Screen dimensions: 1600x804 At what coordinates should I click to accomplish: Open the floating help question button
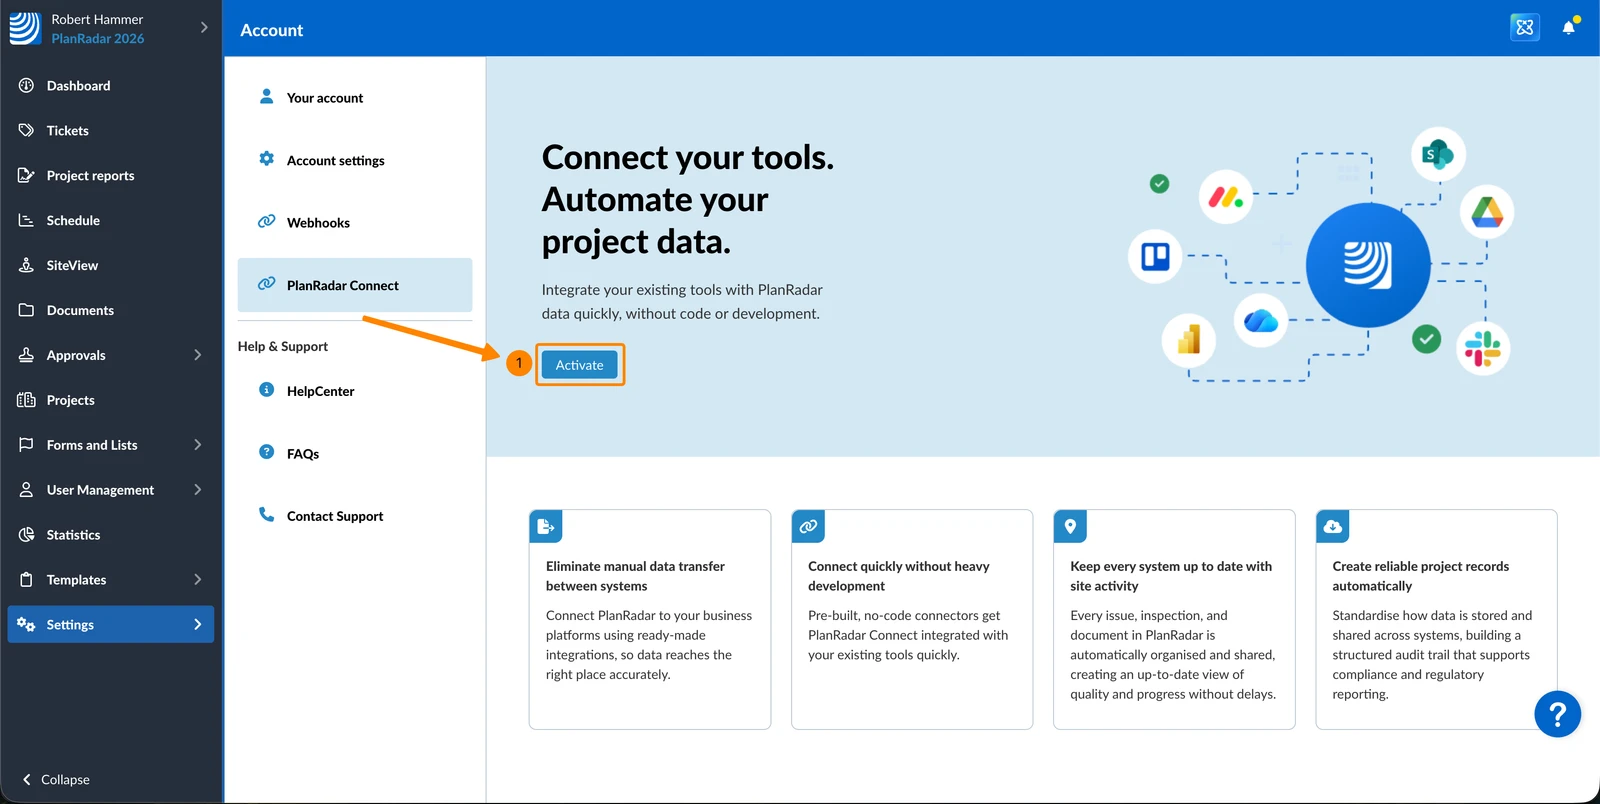[1557, 714]
